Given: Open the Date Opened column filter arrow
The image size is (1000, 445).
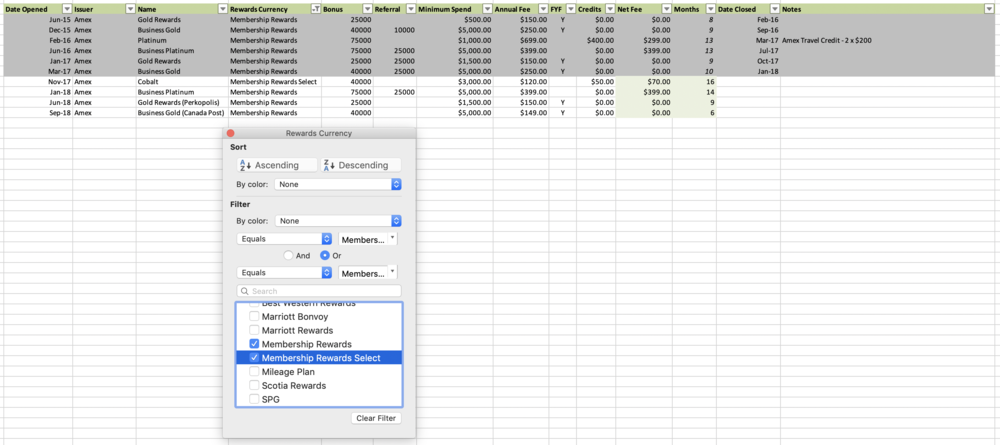Looking at the screenshot, I should pos(67,8).
